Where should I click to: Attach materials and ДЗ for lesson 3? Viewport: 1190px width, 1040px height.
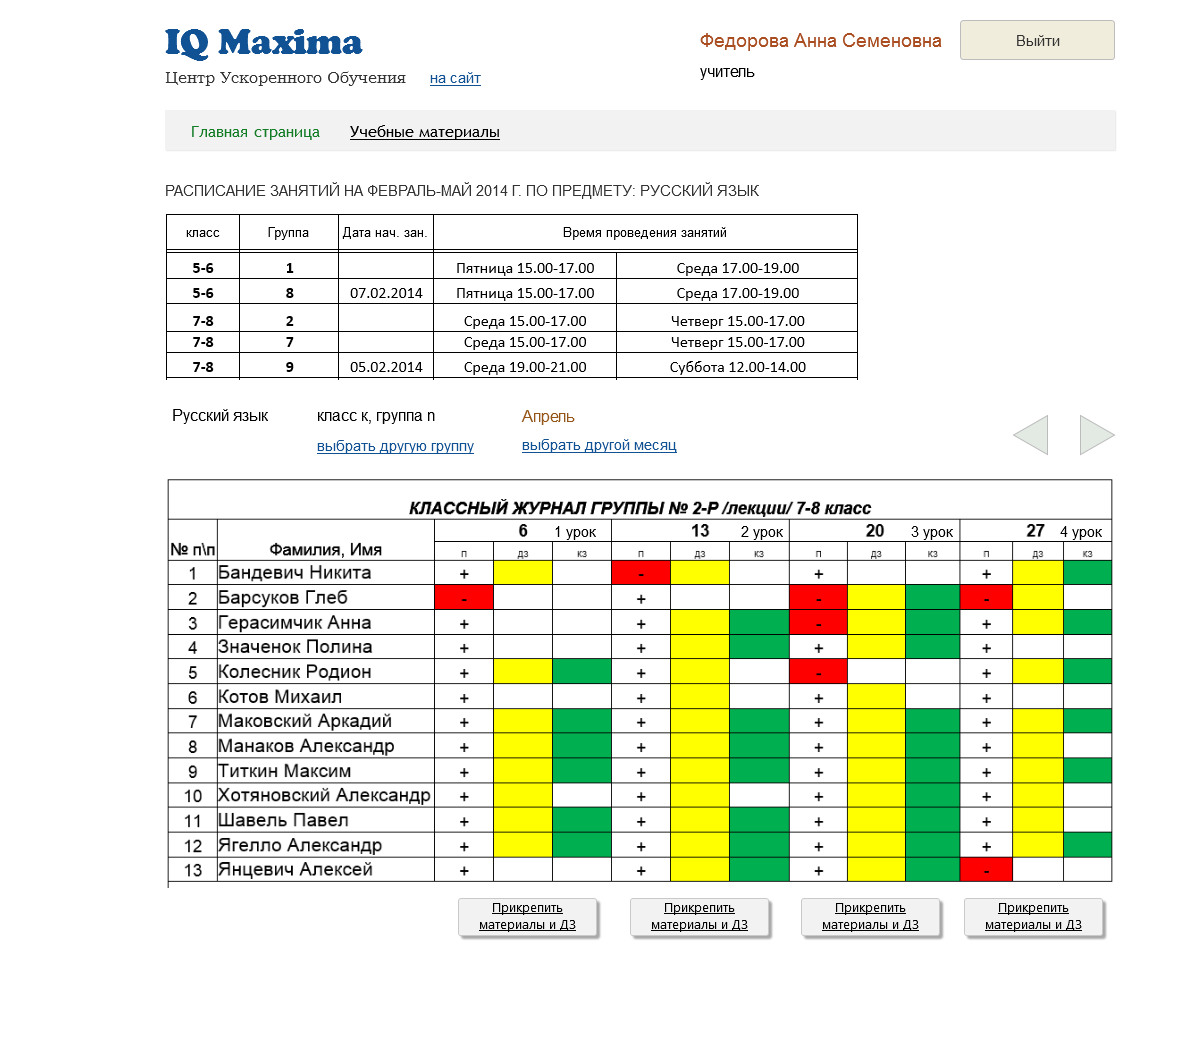(870, 917)
